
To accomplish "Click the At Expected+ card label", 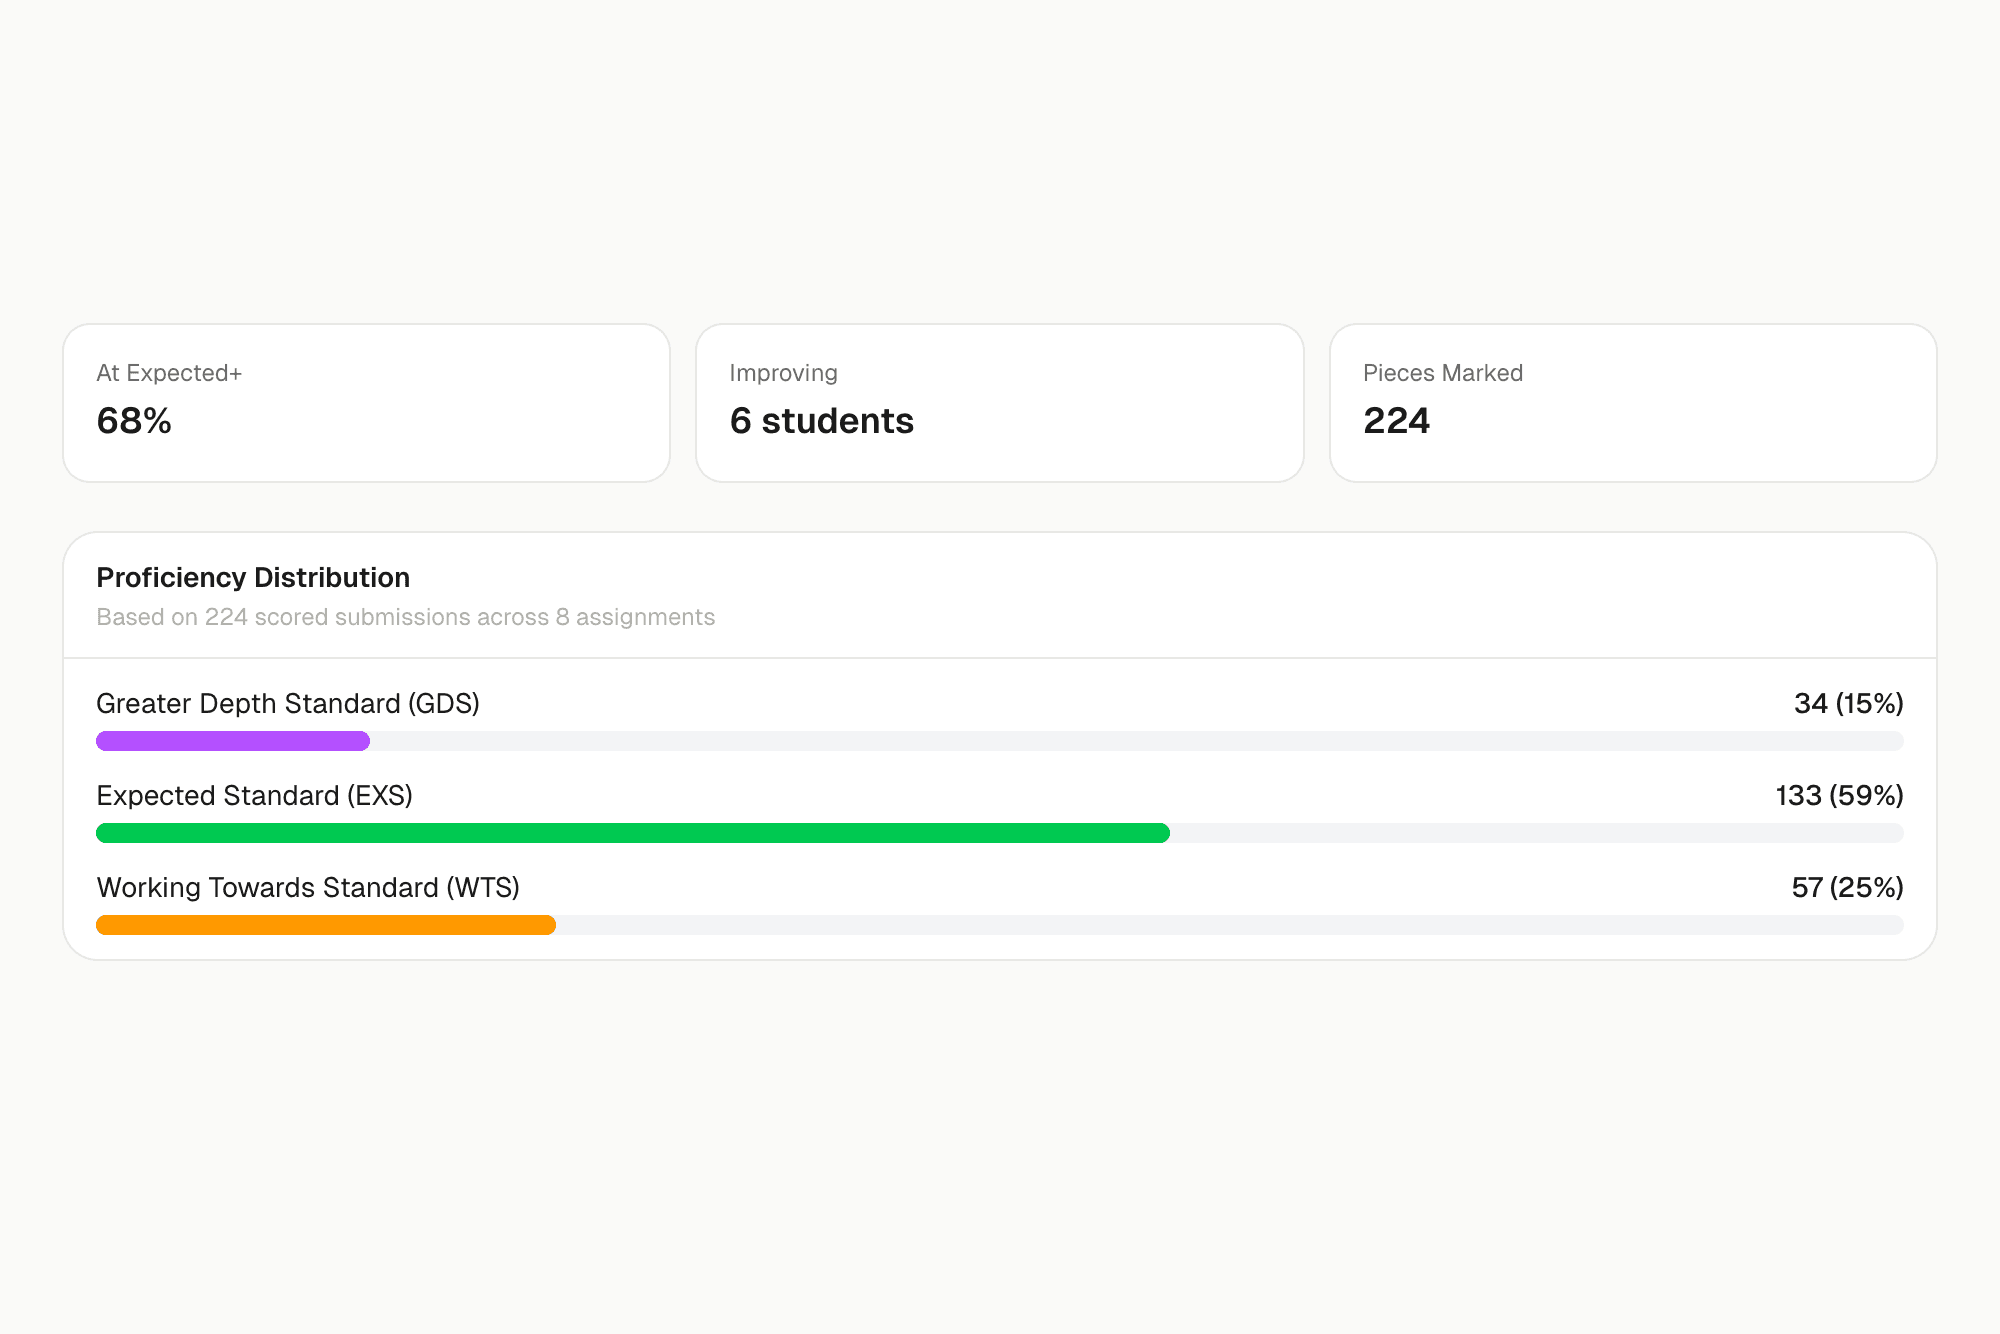I will (x=168, y=372).
